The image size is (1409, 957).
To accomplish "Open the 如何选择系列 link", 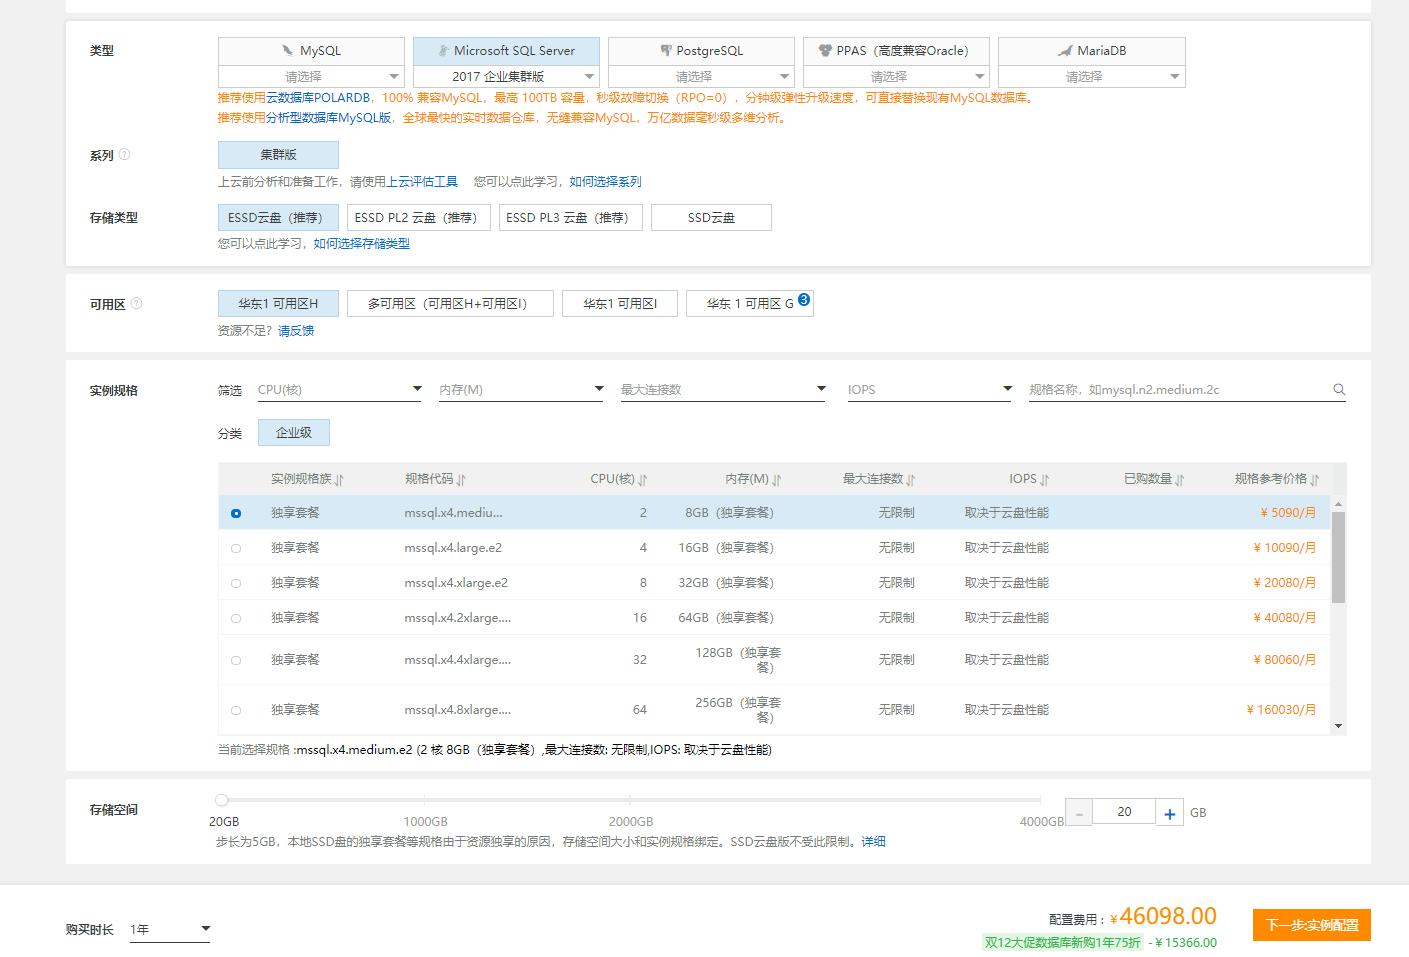I will click(606, 181).
